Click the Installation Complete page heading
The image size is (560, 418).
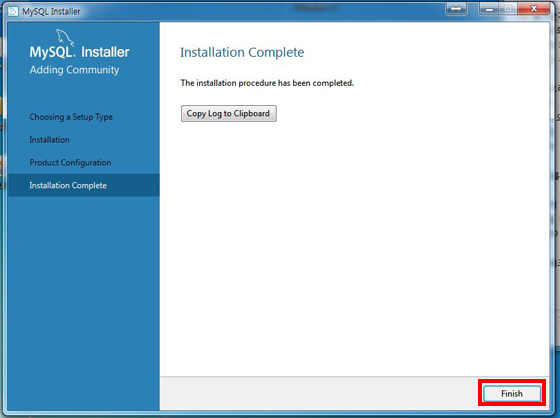(242, 53)
